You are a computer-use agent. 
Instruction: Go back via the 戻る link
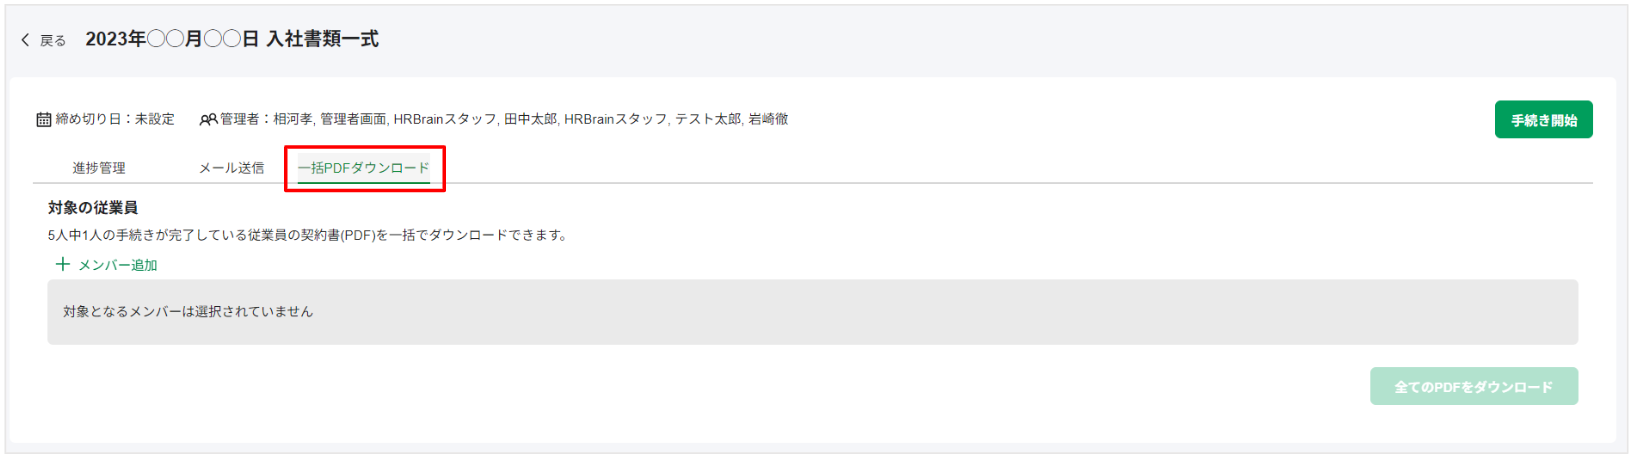point(53,40)
